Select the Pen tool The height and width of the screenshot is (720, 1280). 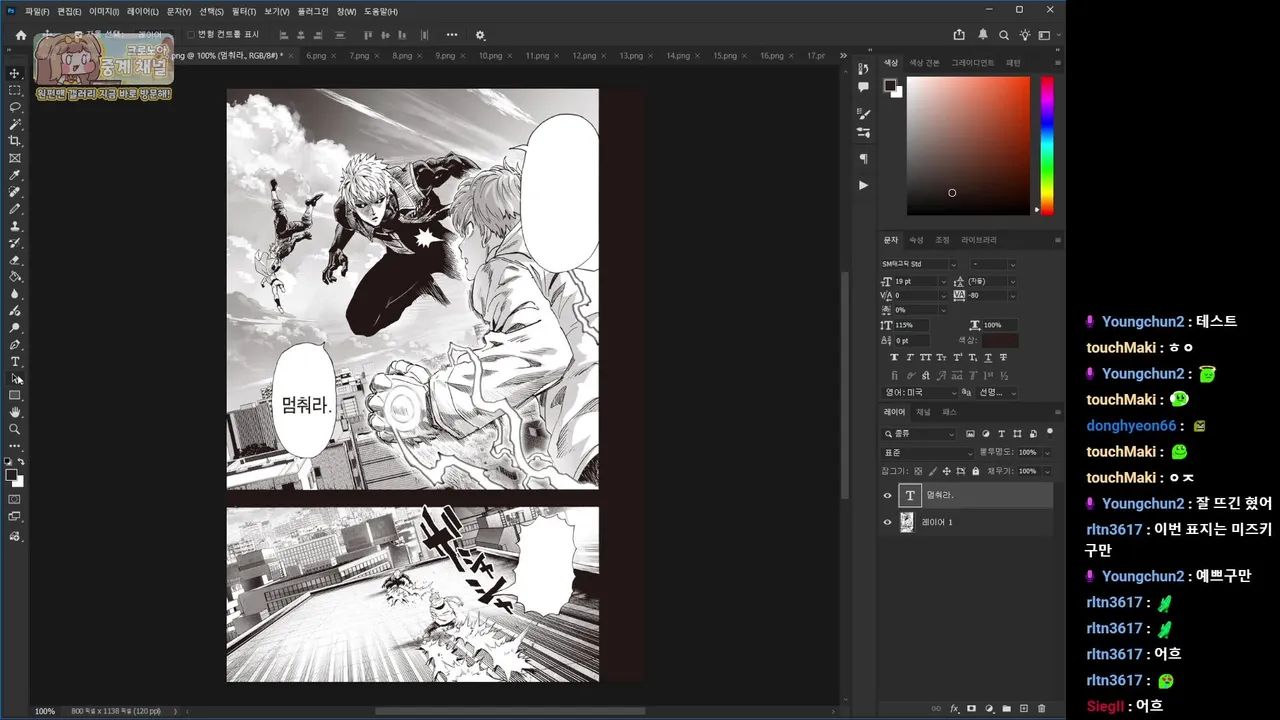coord(15,344)
